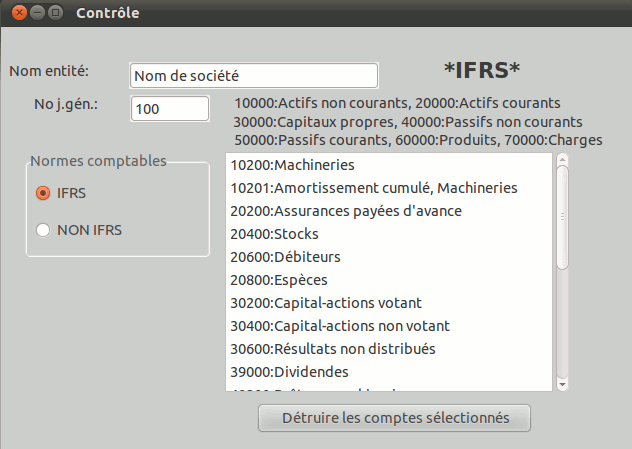Click the scrollbar down arrow
The width and height of the screenshot is (632, 449).
[x=562, y=383]
